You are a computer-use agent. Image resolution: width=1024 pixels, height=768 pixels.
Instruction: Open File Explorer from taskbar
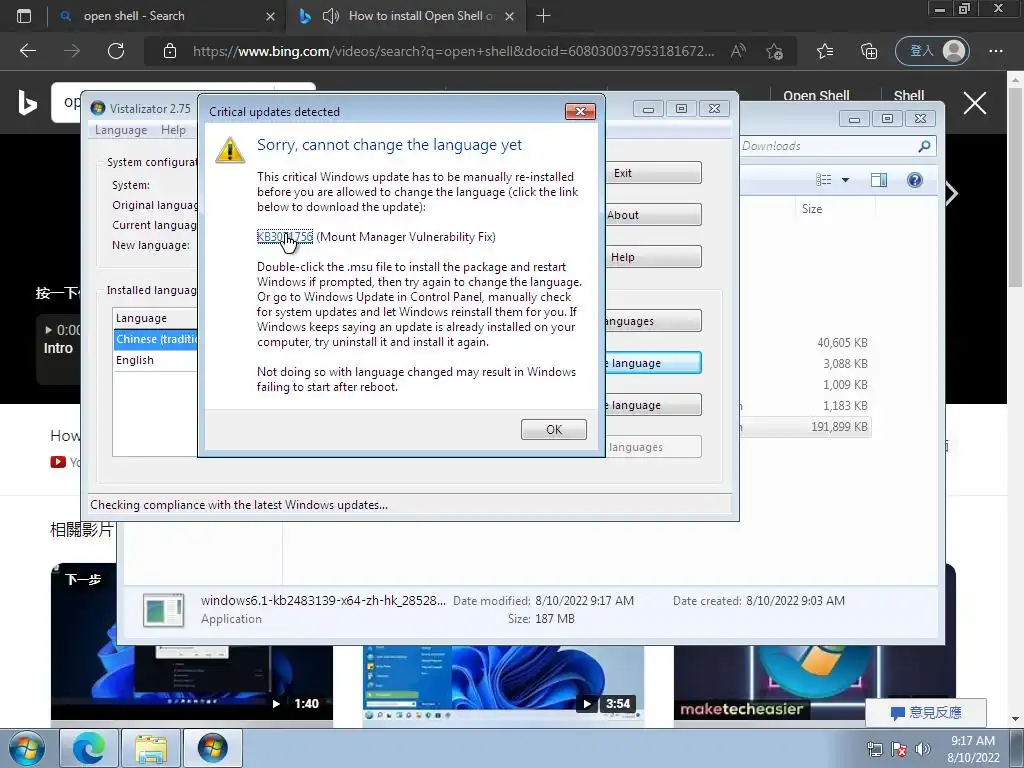151,748
